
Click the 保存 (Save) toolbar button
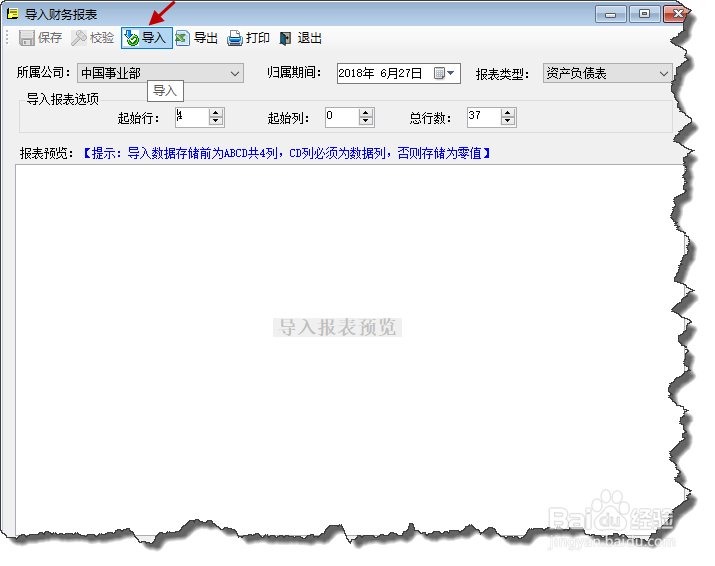point(40,38)
